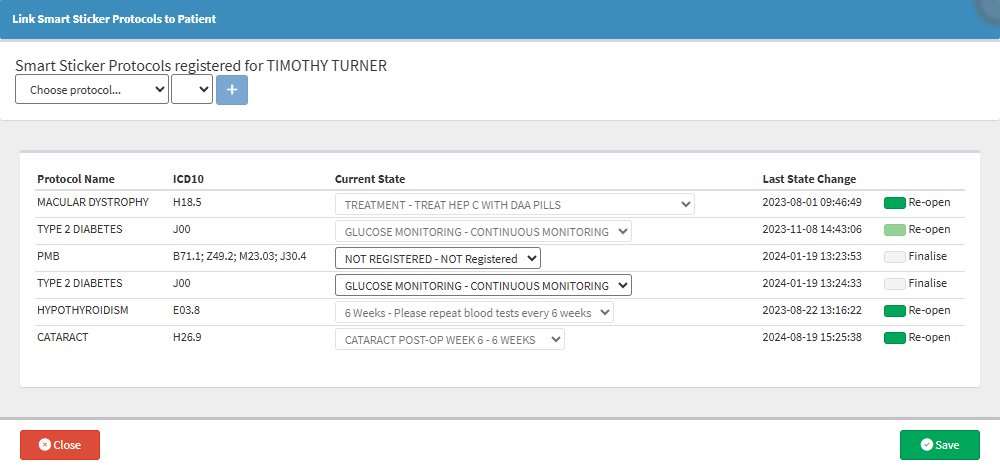Screen dimensions: 1000x470
Task: Toggle Finalise switch for PMB row
Action: 894,257
